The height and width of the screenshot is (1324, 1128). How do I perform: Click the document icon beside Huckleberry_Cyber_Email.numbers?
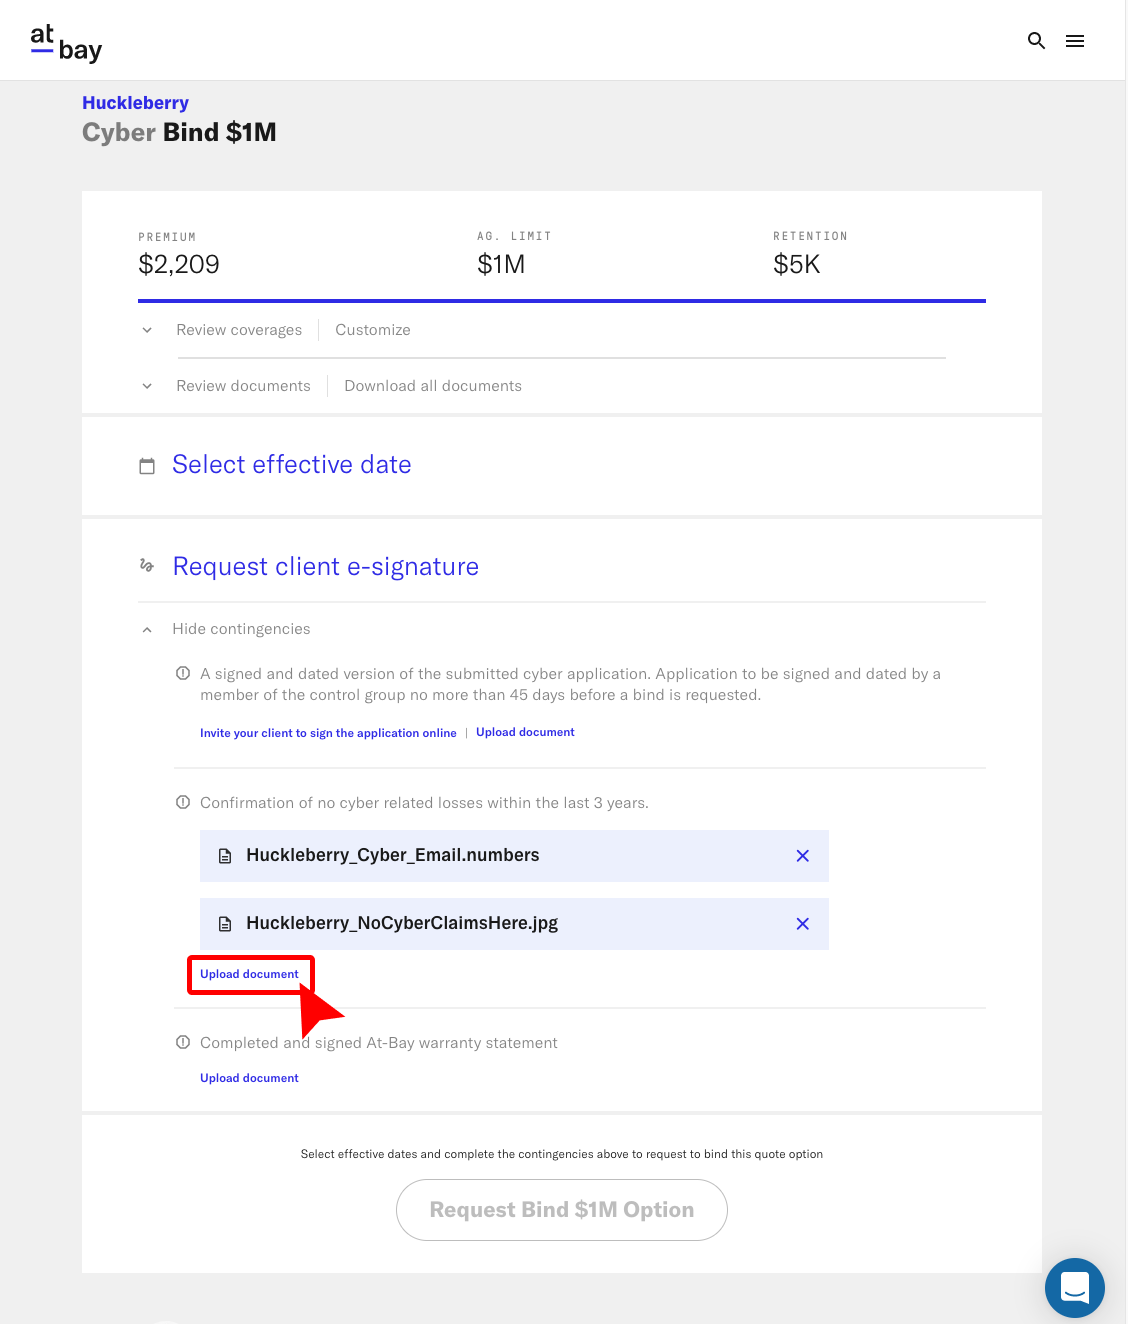pyautogui.click(x=225, y=856)
